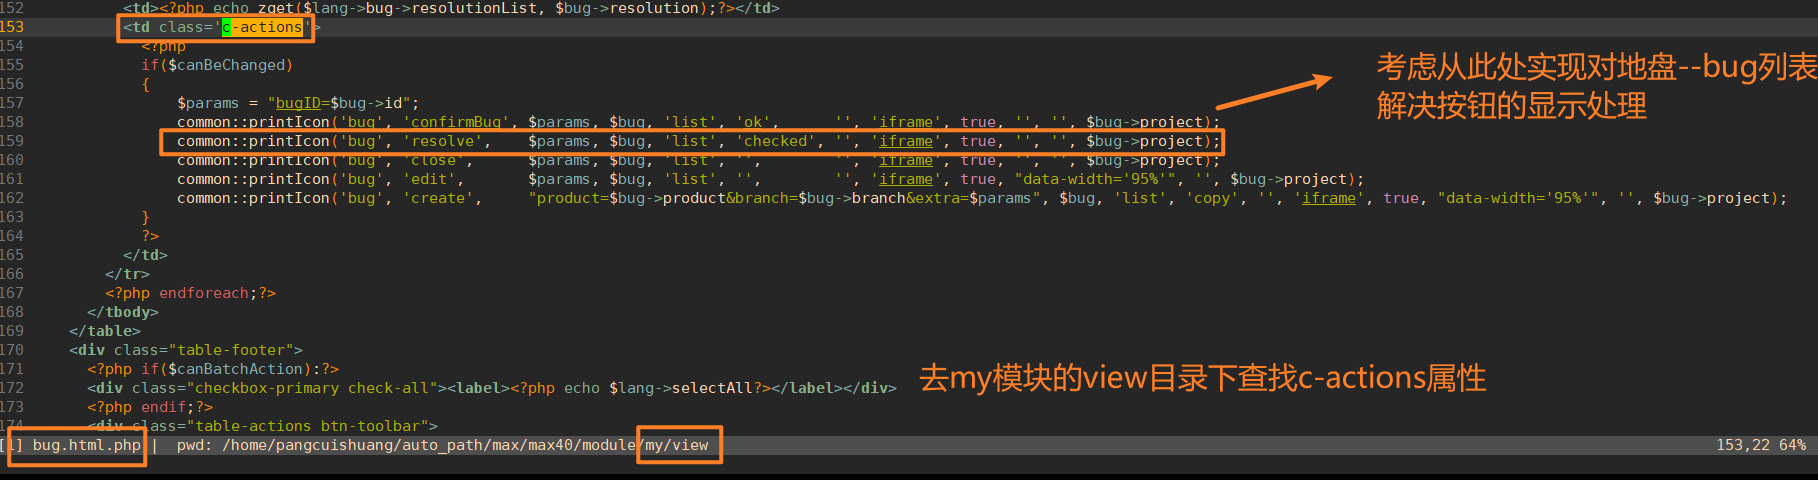The height and width of the screenshot is (480, 1818).
Task: Click the 'confirmBug' argument
Action: point(456,122)
